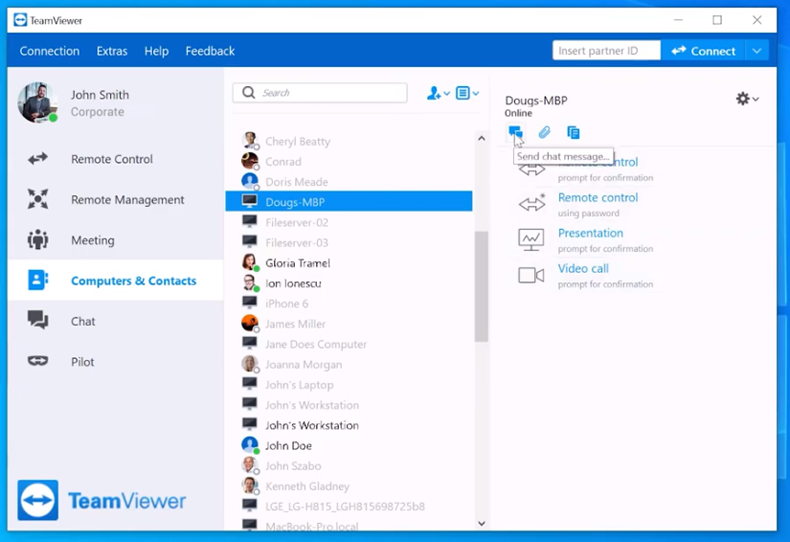Click the John Smith account name
Image resolution: width=790 pixels, height=542 pixels.
100,95
